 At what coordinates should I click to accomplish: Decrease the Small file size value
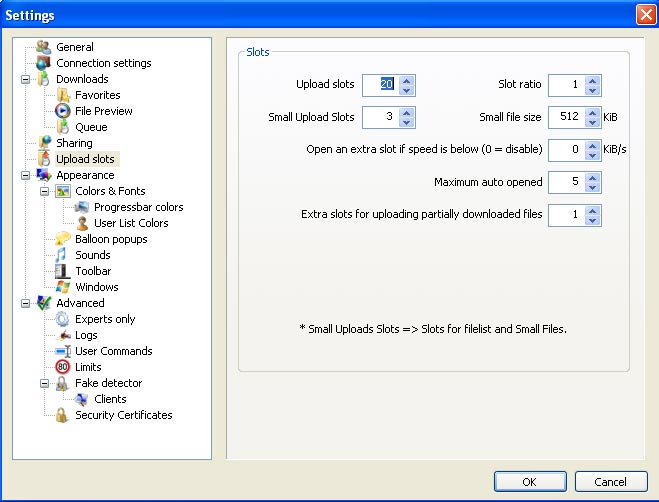593,122
